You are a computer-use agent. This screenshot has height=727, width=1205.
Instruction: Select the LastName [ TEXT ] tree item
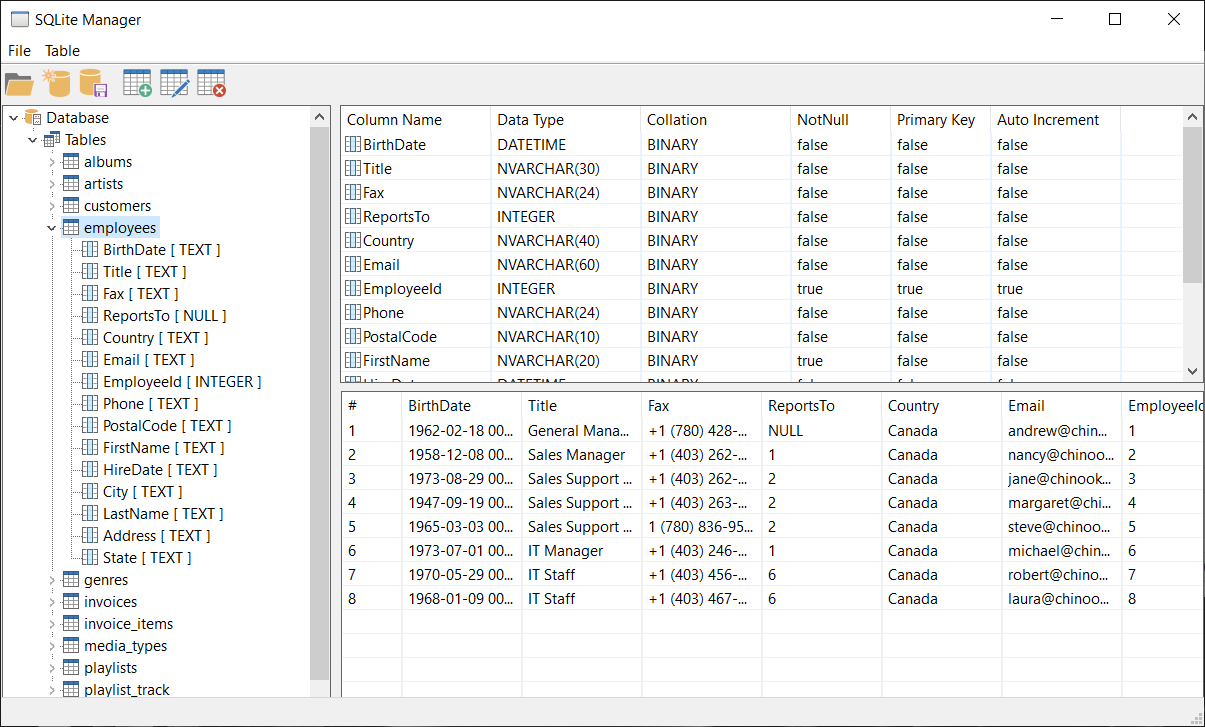(x=163, y=514)
